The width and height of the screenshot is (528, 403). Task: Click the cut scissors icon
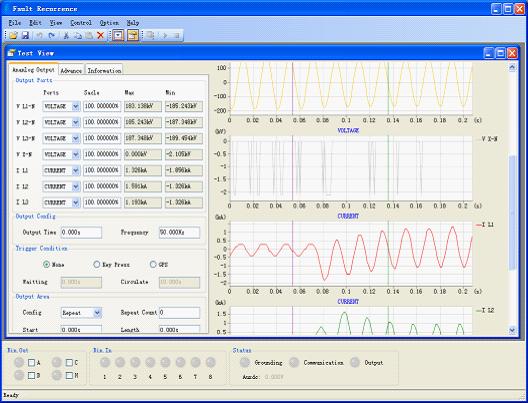66,35
